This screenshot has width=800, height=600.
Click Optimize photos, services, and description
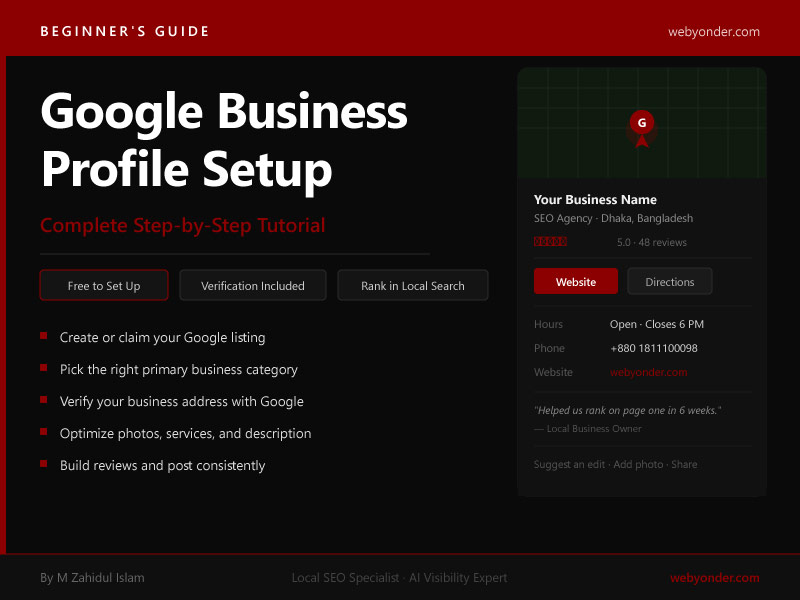pyautogui.click(x=185, y=434)
